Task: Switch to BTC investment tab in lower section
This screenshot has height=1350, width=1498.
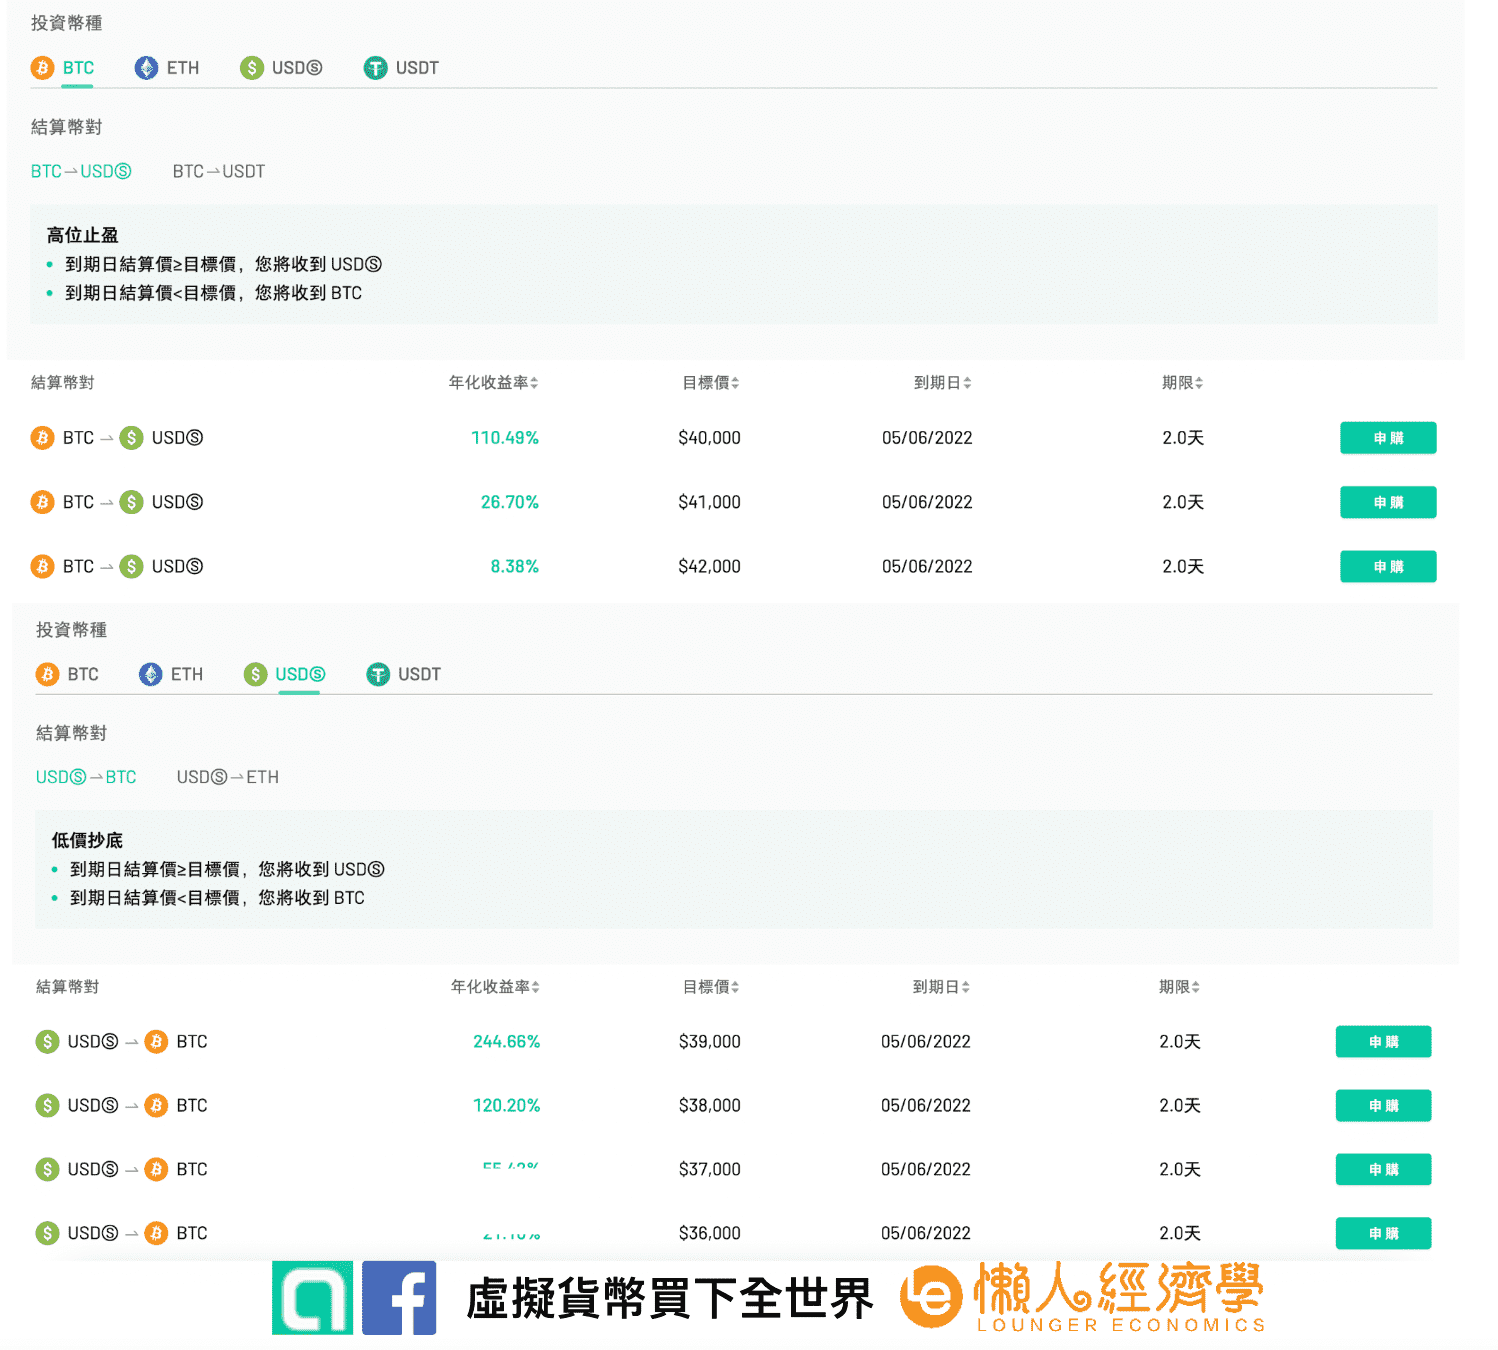Action: tap(67, 674)
